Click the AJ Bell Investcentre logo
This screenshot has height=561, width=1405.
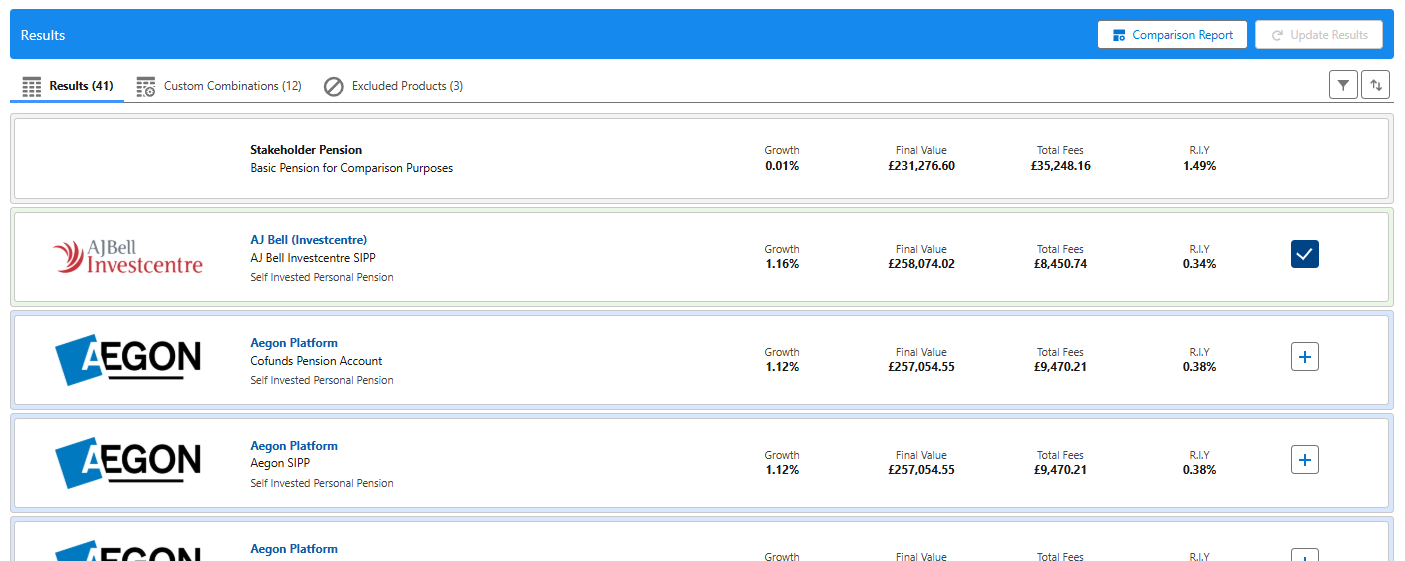click(128, 257)
